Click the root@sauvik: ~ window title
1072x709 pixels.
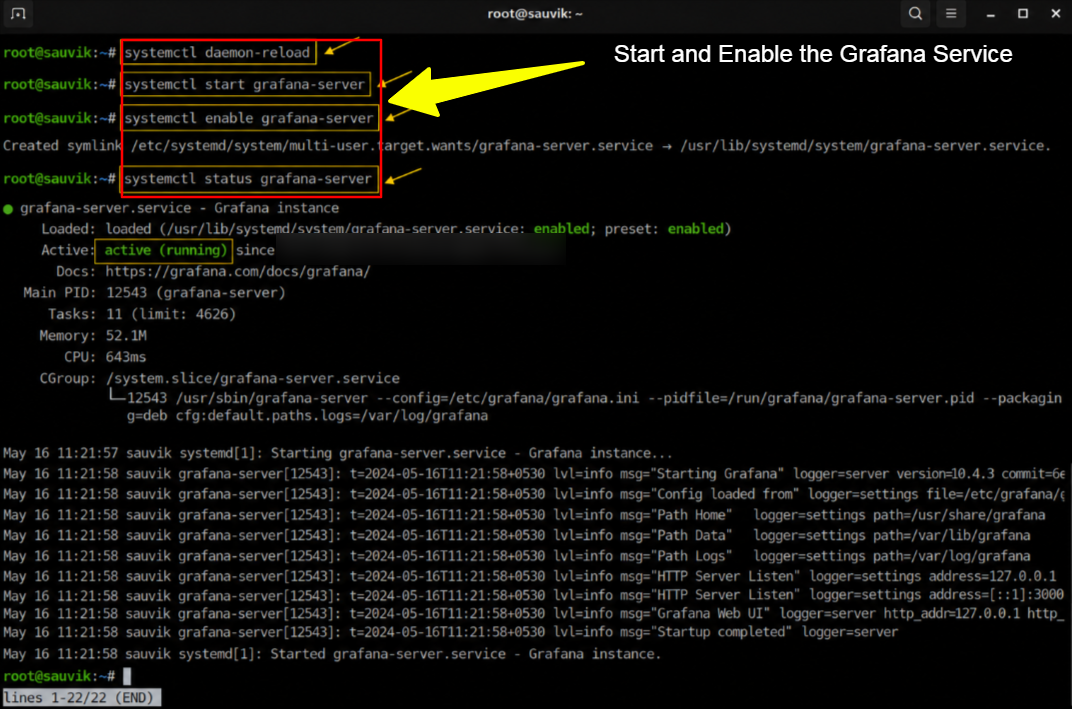pos(535,14)
